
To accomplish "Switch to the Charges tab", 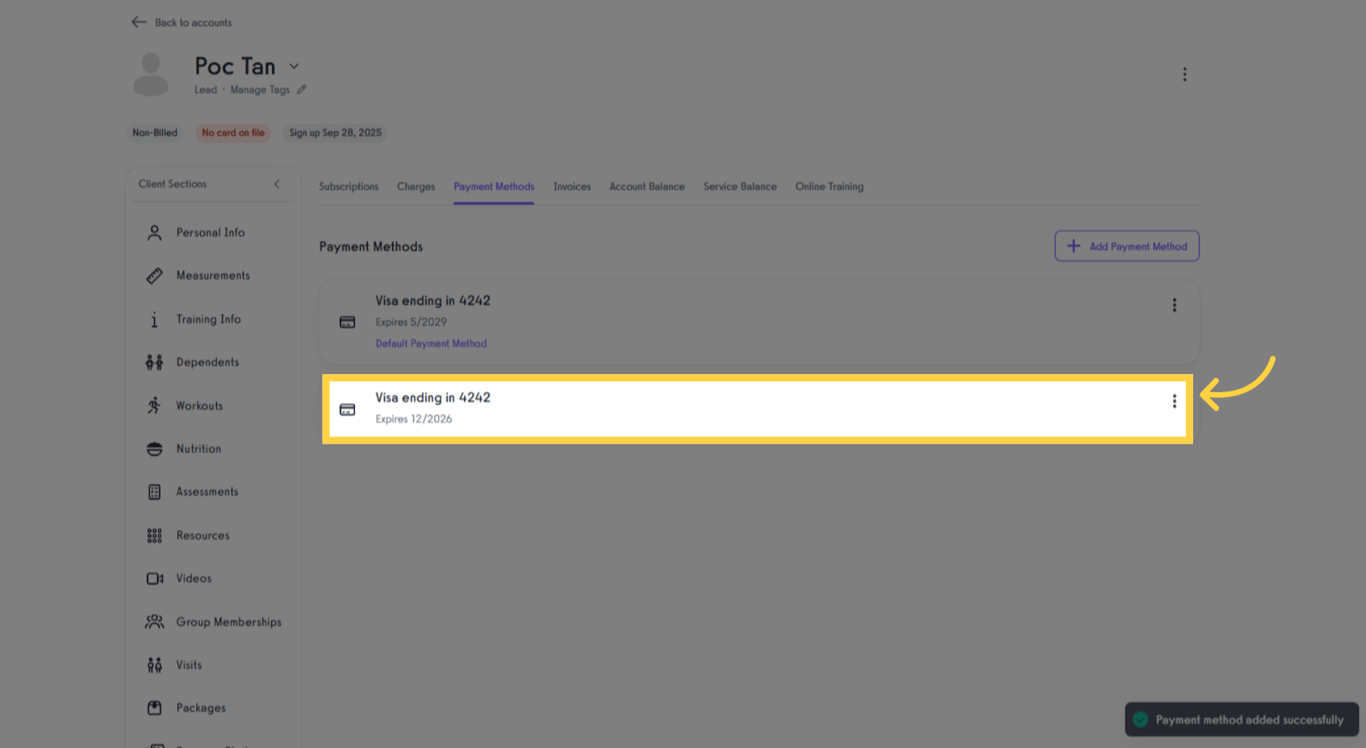I will click(x=416, y=187).
